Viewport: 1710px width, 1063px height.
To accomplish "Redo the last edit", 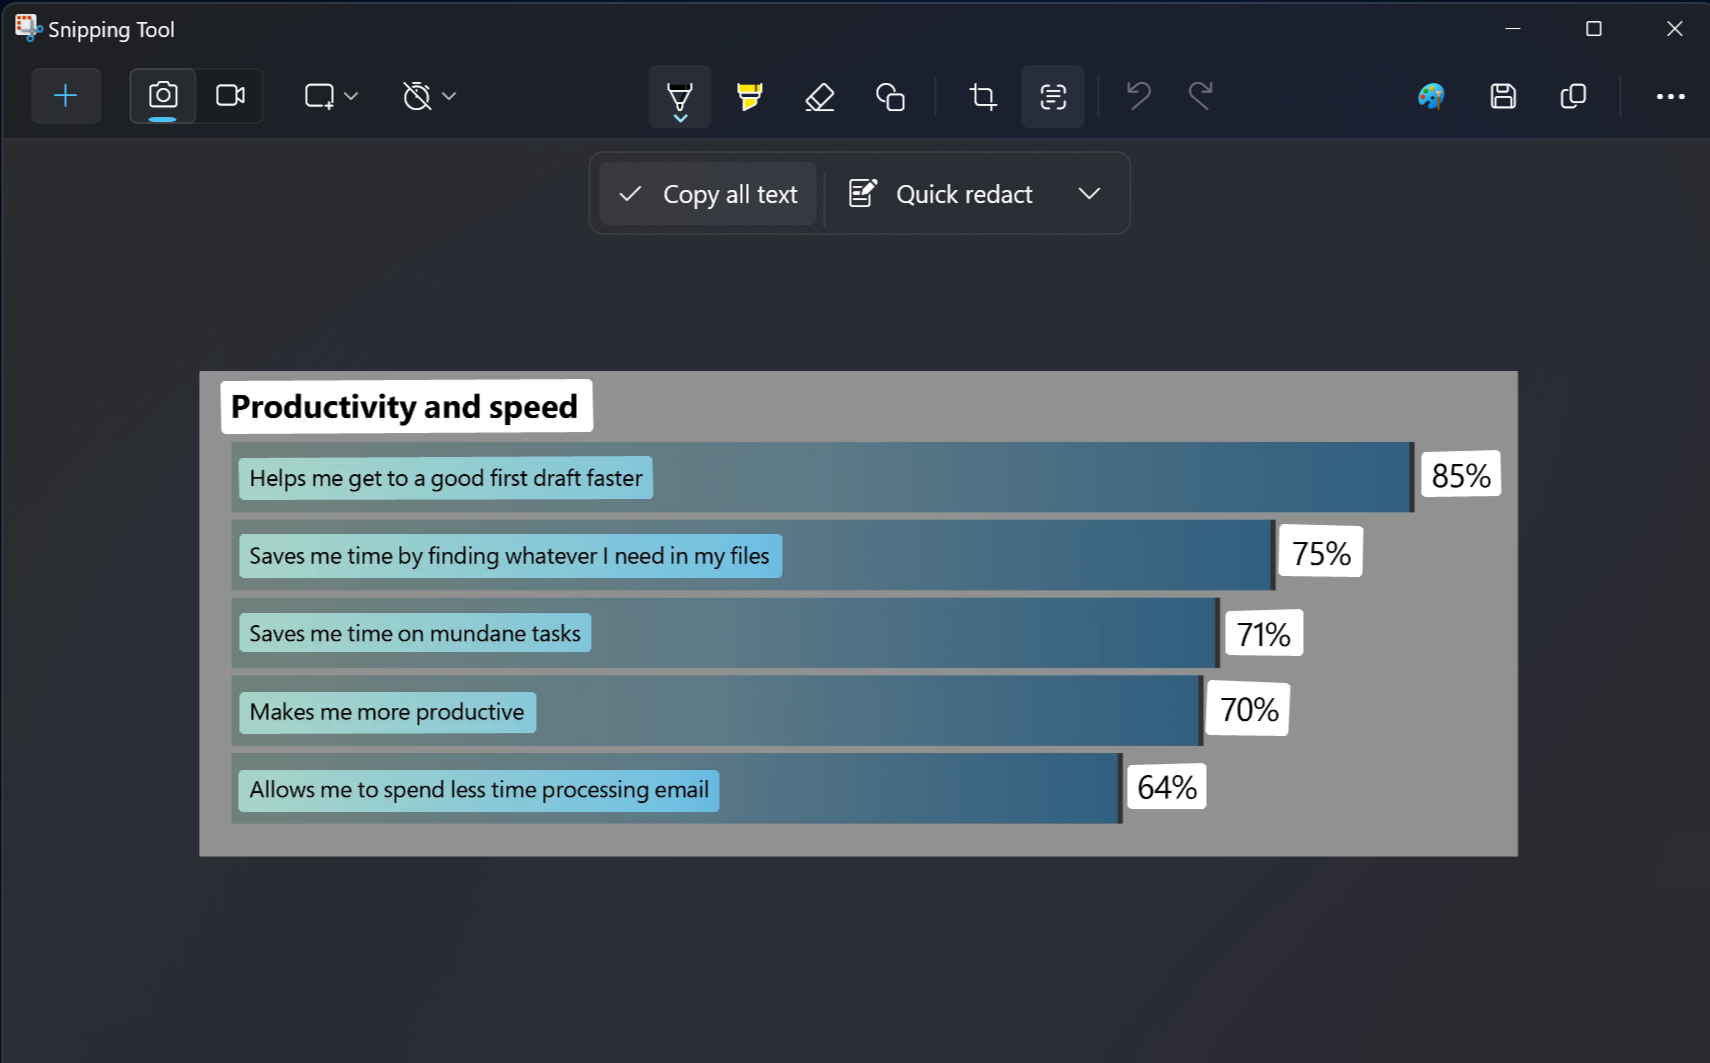I will 1201,96.
